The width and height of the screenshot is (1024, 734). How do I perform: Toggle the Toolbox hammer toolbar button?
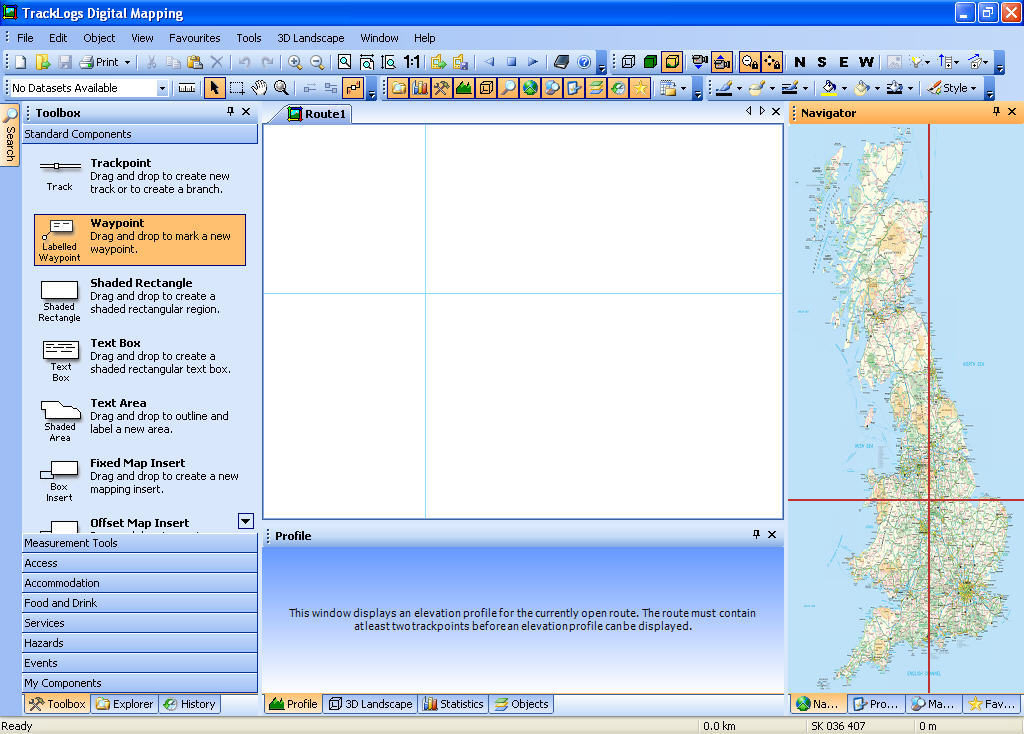(442, 88)
